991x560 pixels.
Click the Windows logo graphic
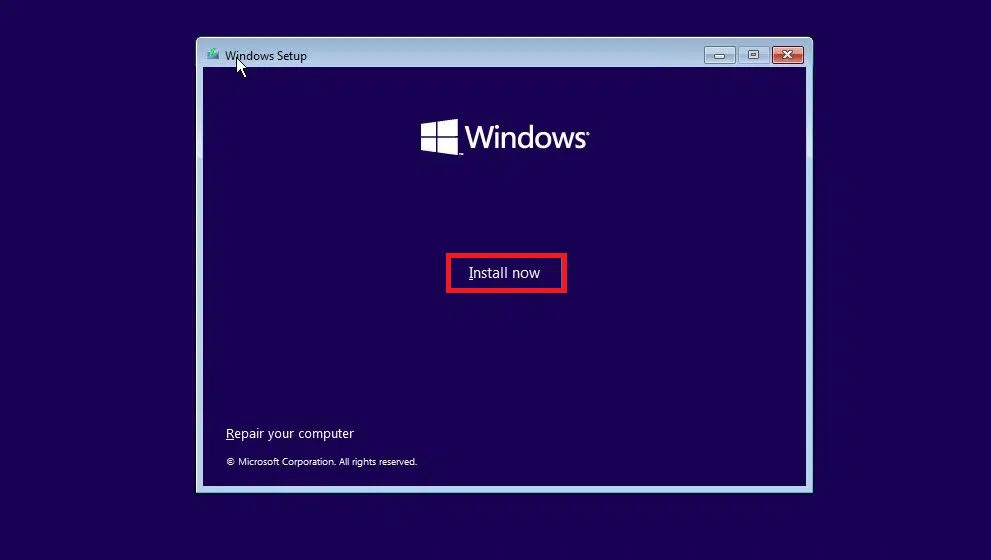504,137
